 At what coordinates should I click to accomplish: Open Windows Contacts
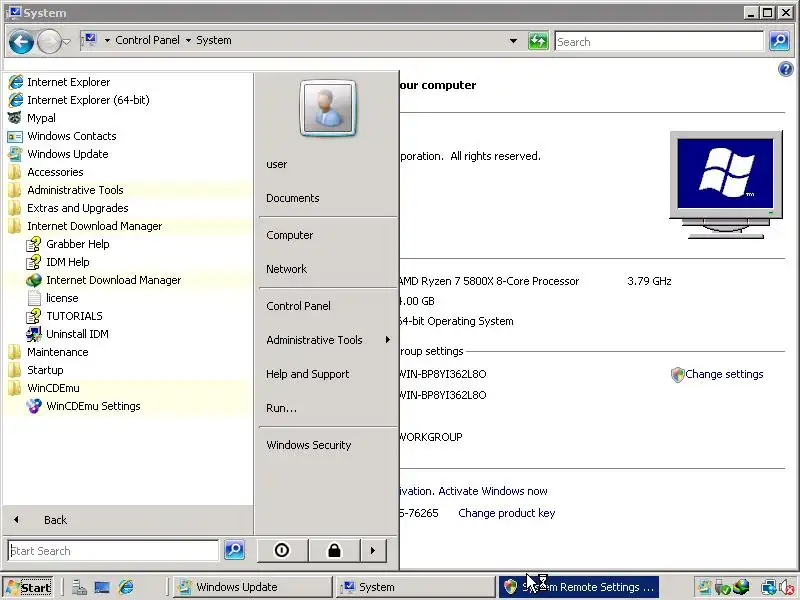click(71, 136)
